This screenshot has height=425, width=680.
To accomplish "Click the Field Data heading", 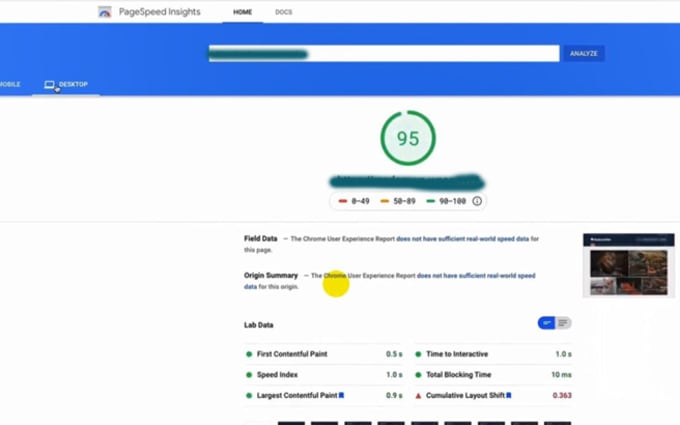I will point(260,239).
